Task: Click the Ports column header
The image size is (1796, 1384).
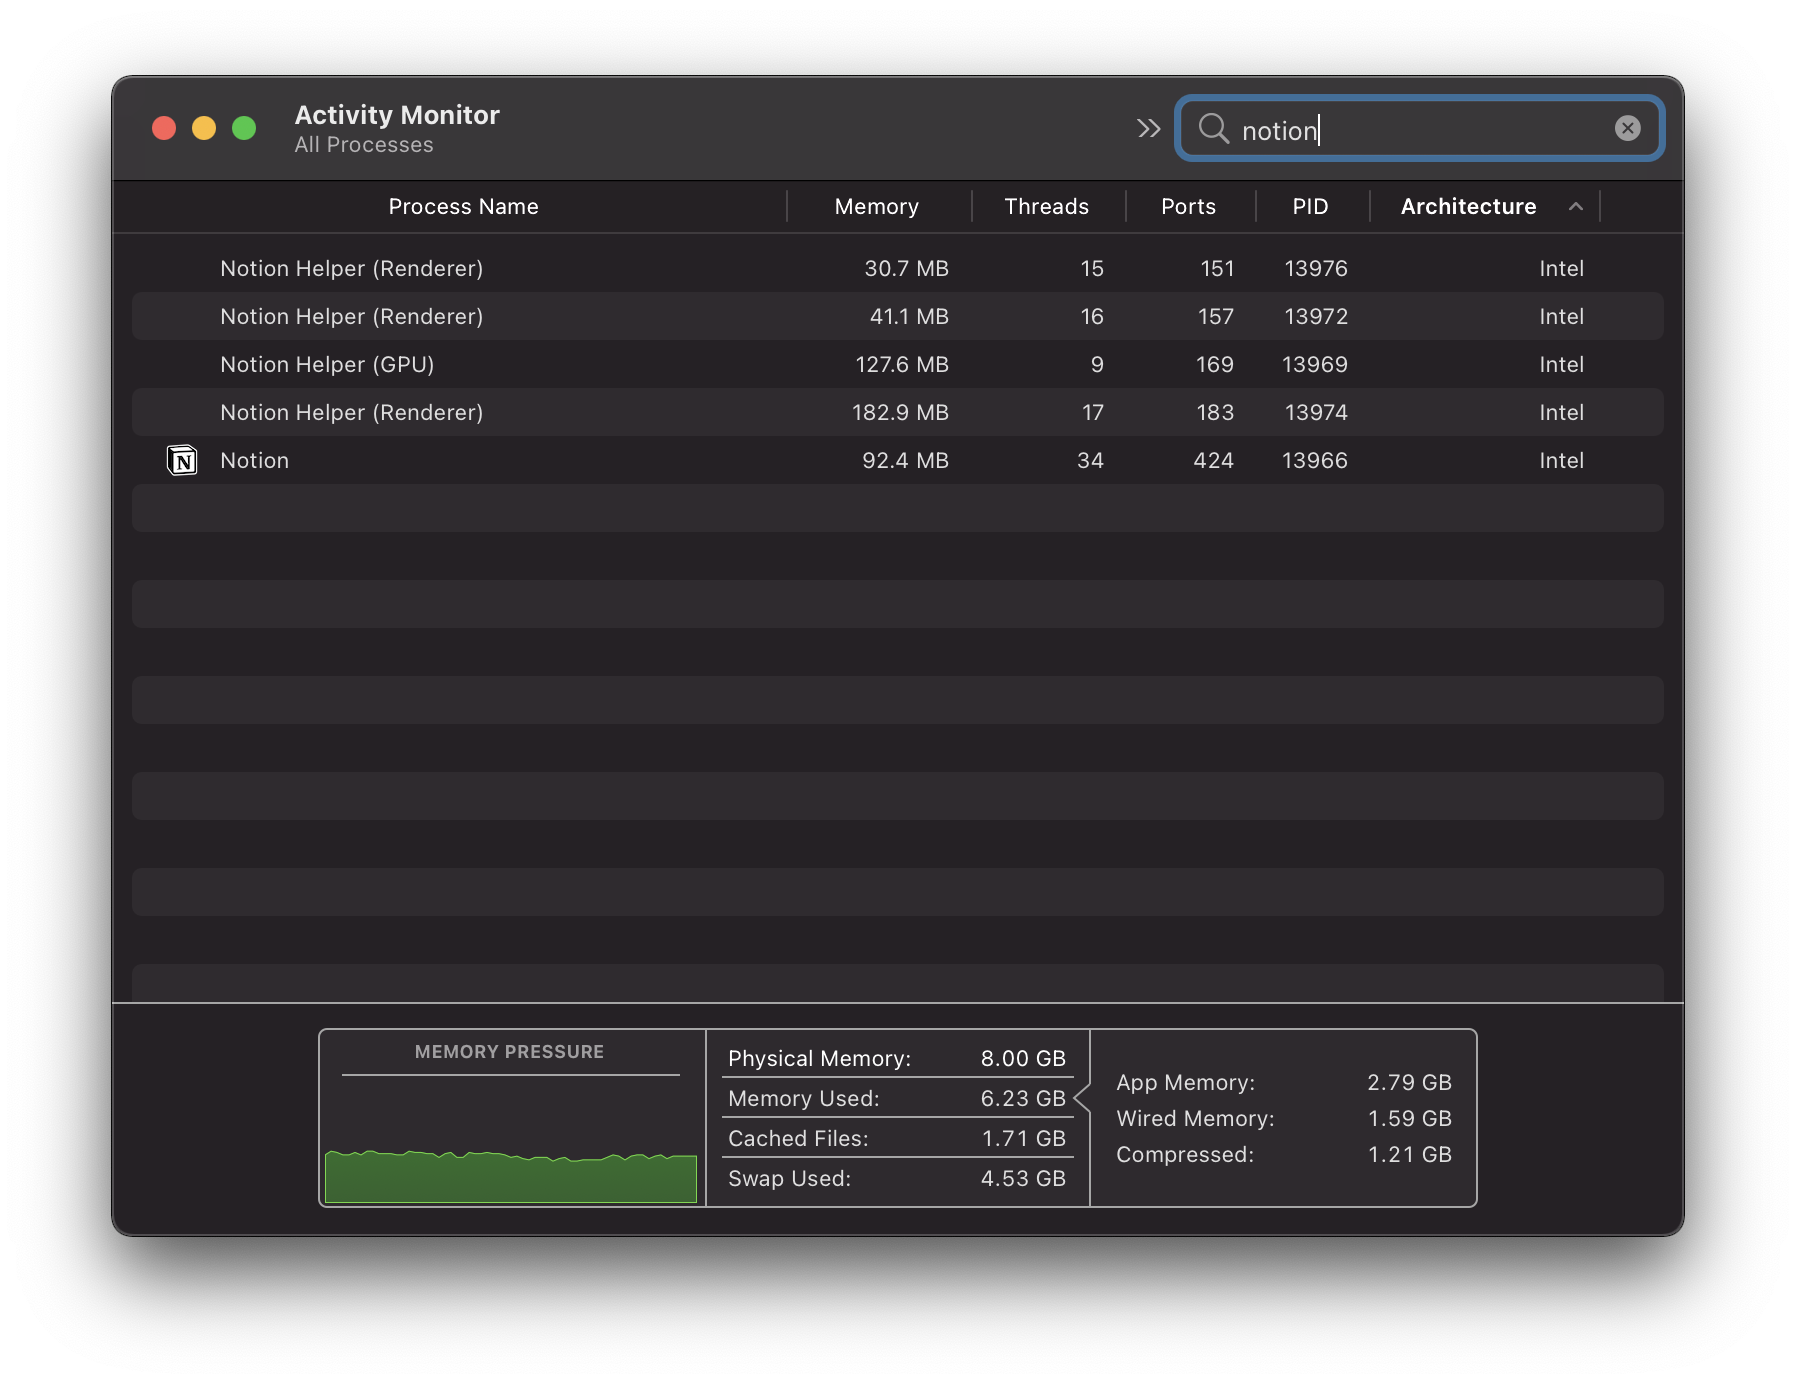Action: 1188,206
